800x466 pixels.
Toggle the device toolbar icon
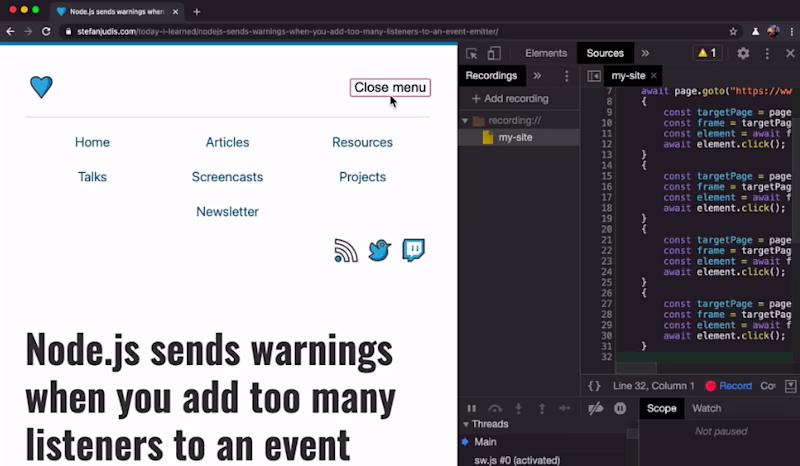493,53
